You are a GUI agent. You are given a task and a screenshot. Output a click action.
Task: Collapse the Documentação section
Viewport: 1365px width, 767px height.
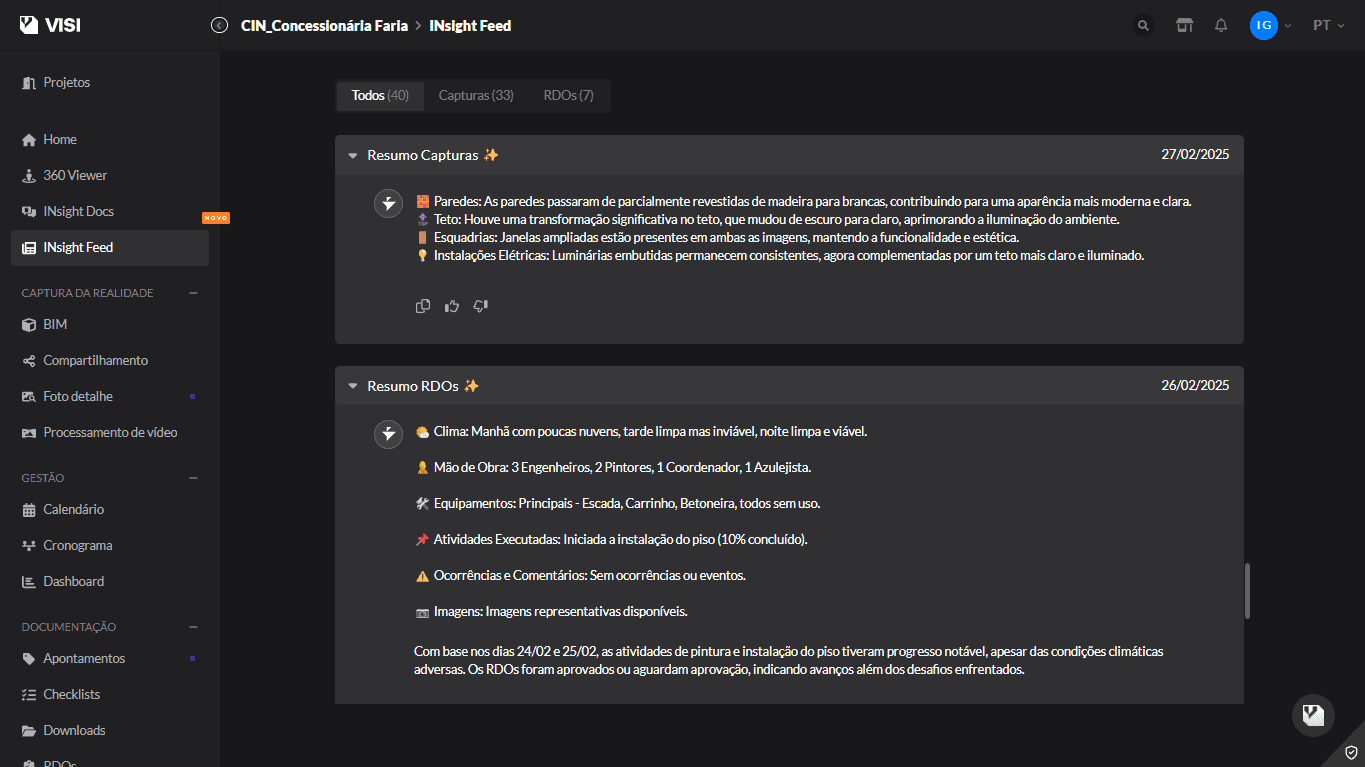tap(194, 627)
